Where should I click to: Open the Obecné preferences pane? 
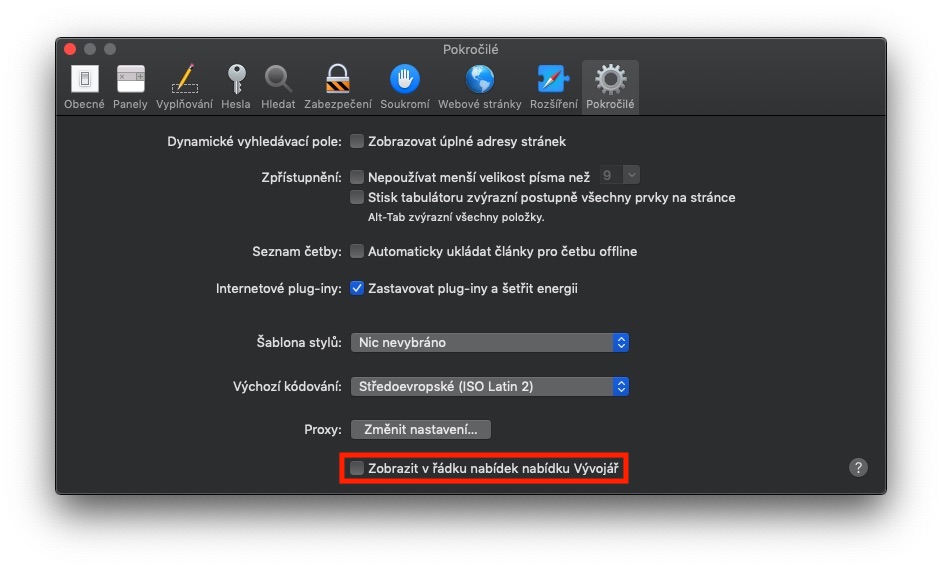(x=84, y=87)
